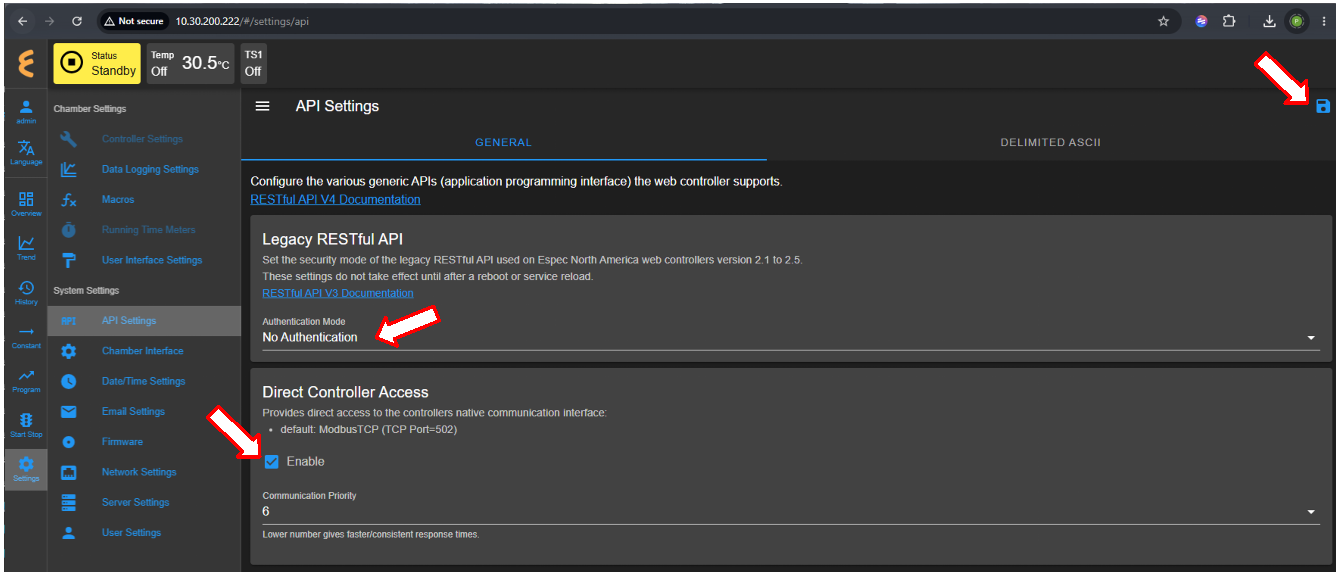1338x573 pixels.
Task: Expand the Communication Priority dropdown arrow
Action: (x=1311, y=512)
